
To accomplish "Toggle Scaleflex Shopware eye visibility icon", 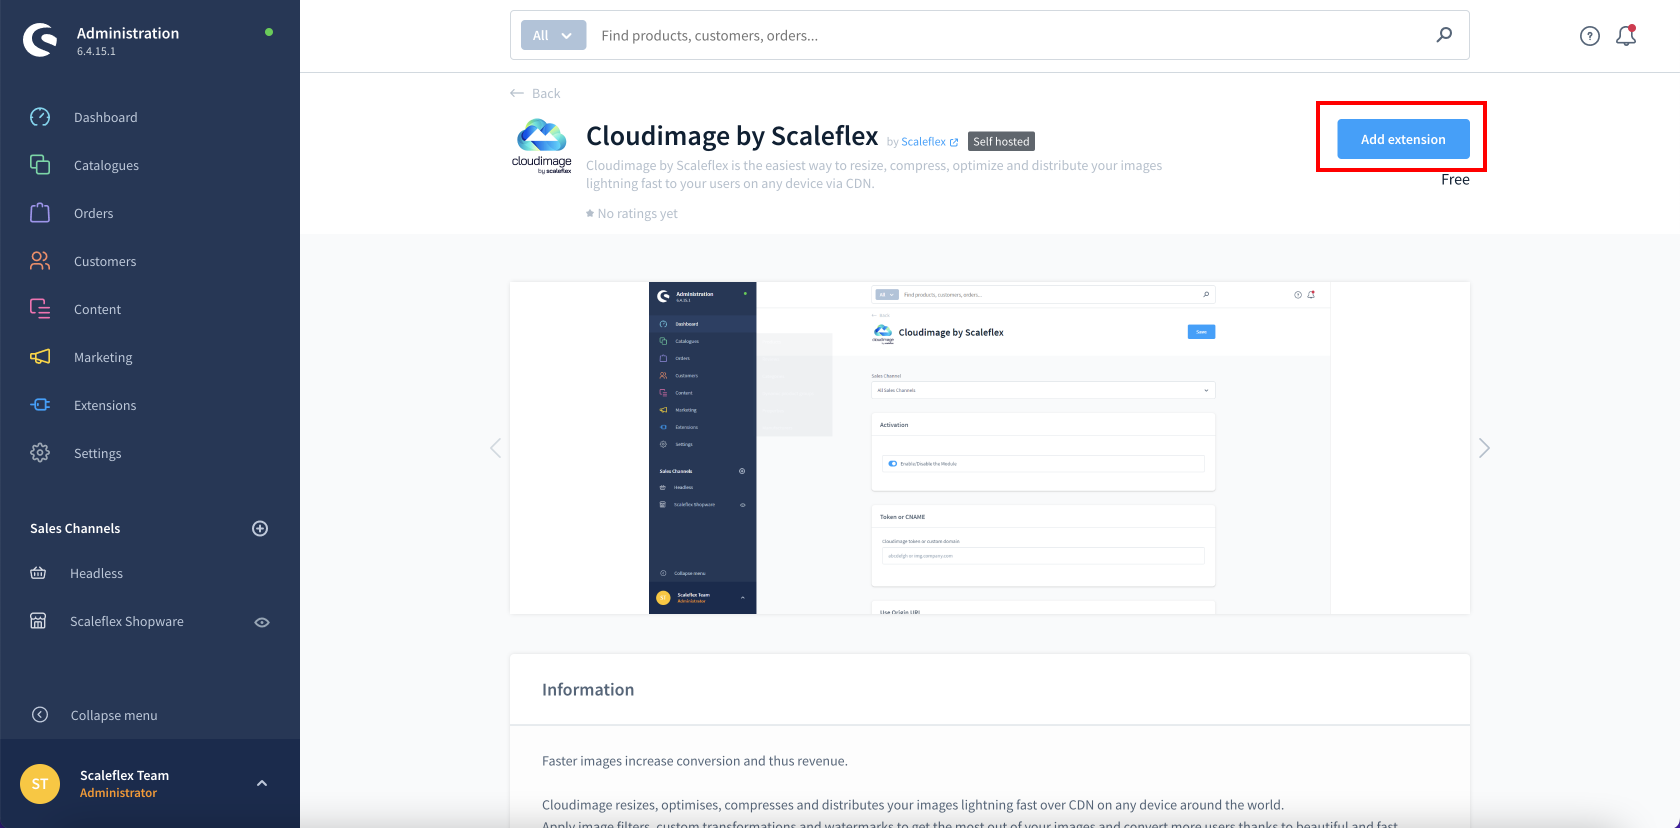I will tap(262, 622).
